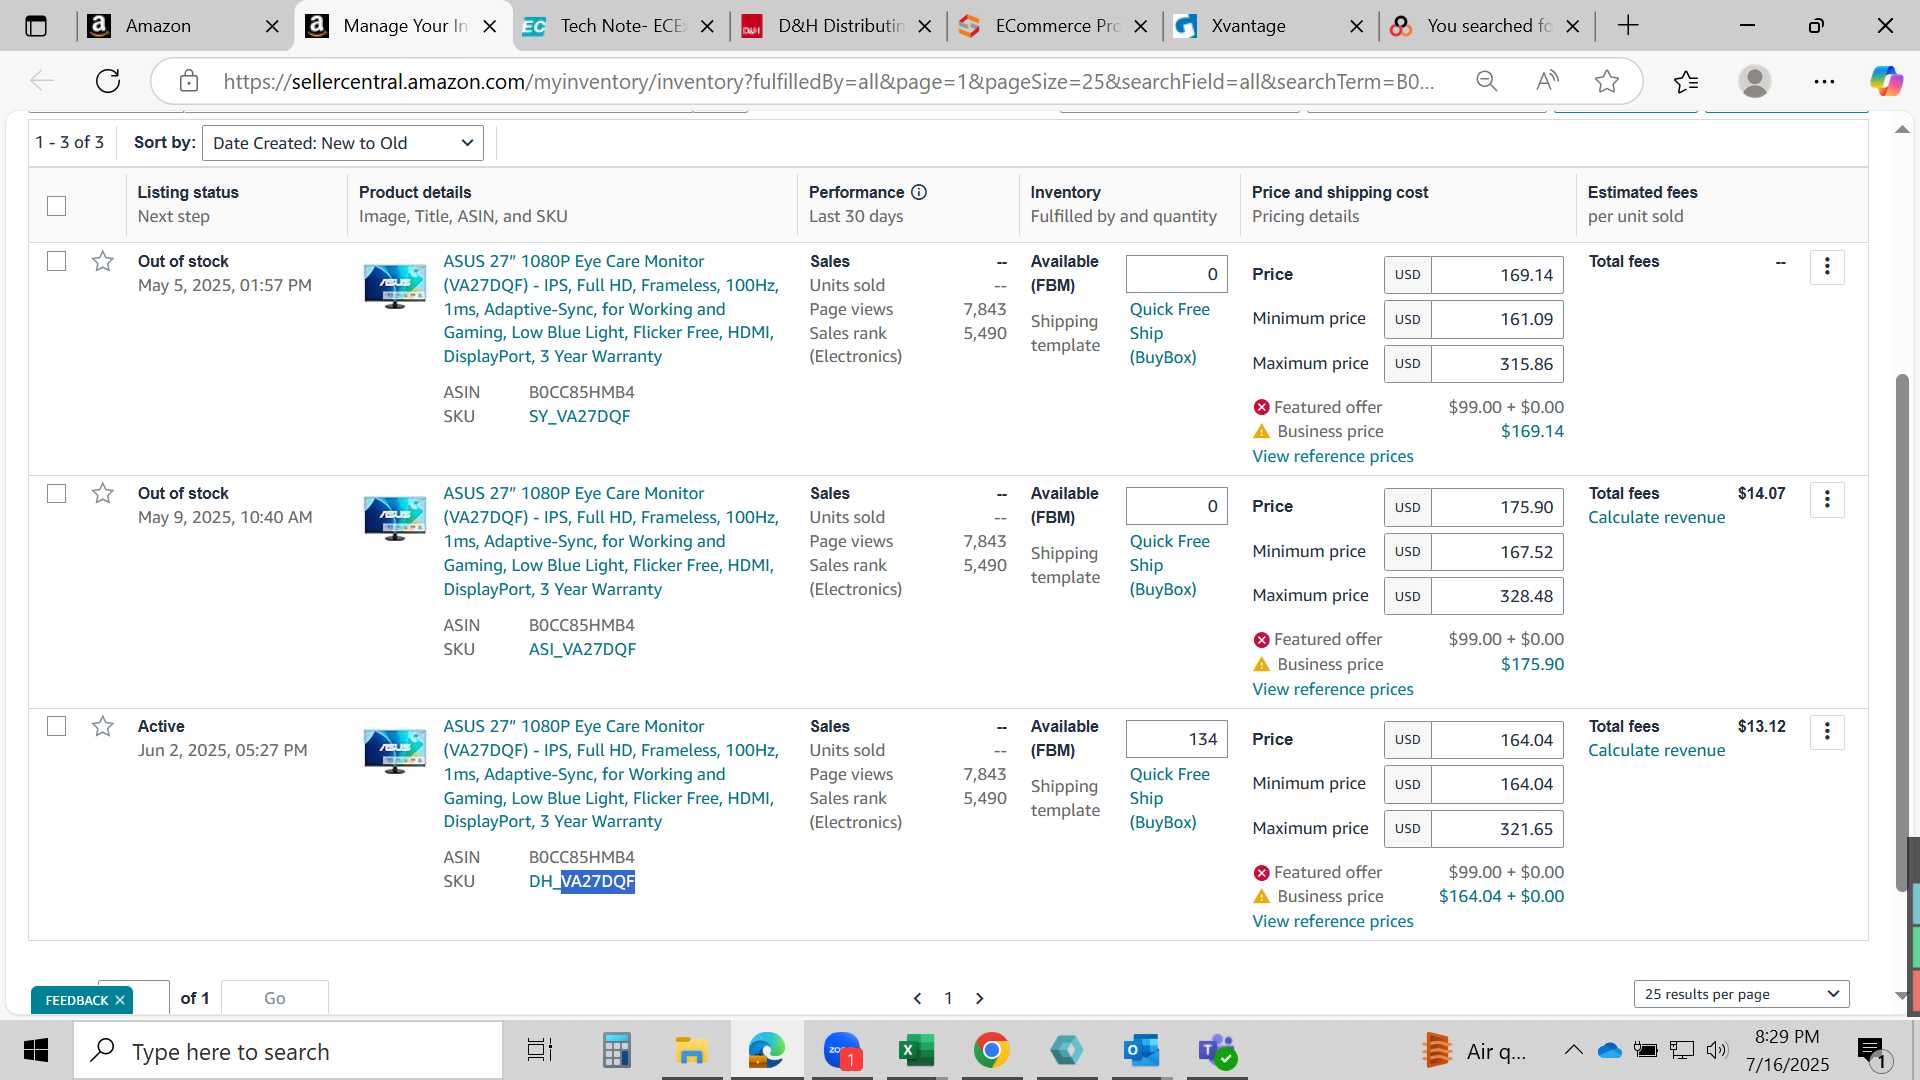The image size is (1920, 1080).
Task: Edit the 167.52 minimum price field
Action: 1497,552
